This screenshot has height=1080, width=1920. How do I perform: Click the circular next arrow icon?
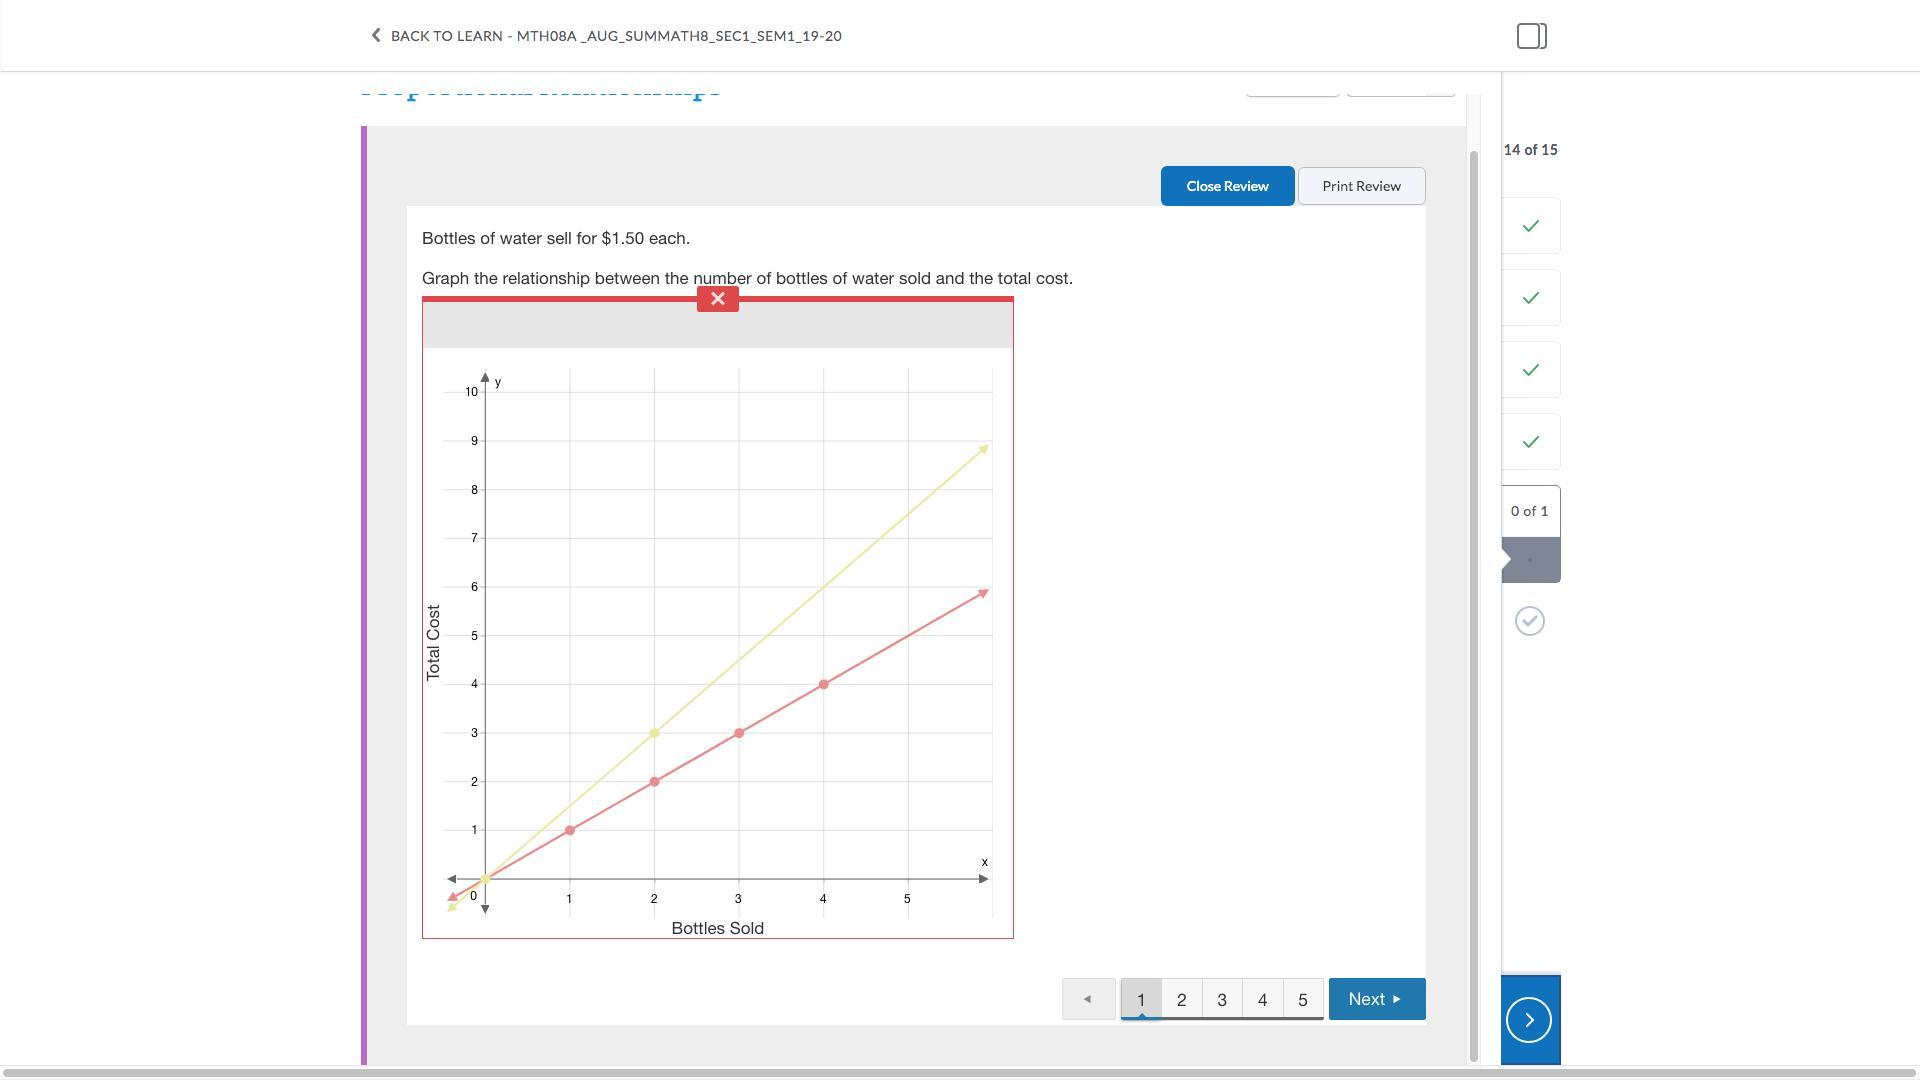coord(1528,1020)
